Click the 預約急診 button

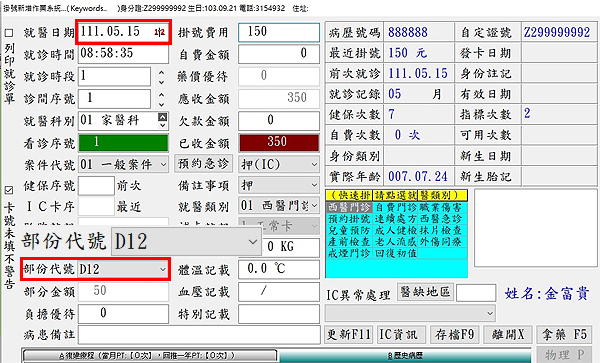[x=203, y=164]
